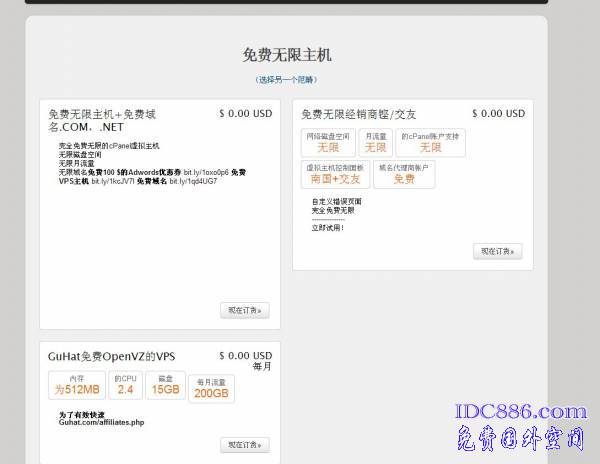
Task: Click the IDC886.com watermark logo
Action: click(520, 412)
